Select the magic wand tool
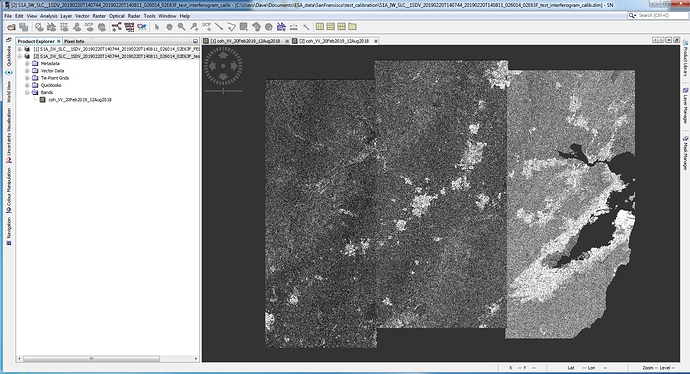 [306, 27]
